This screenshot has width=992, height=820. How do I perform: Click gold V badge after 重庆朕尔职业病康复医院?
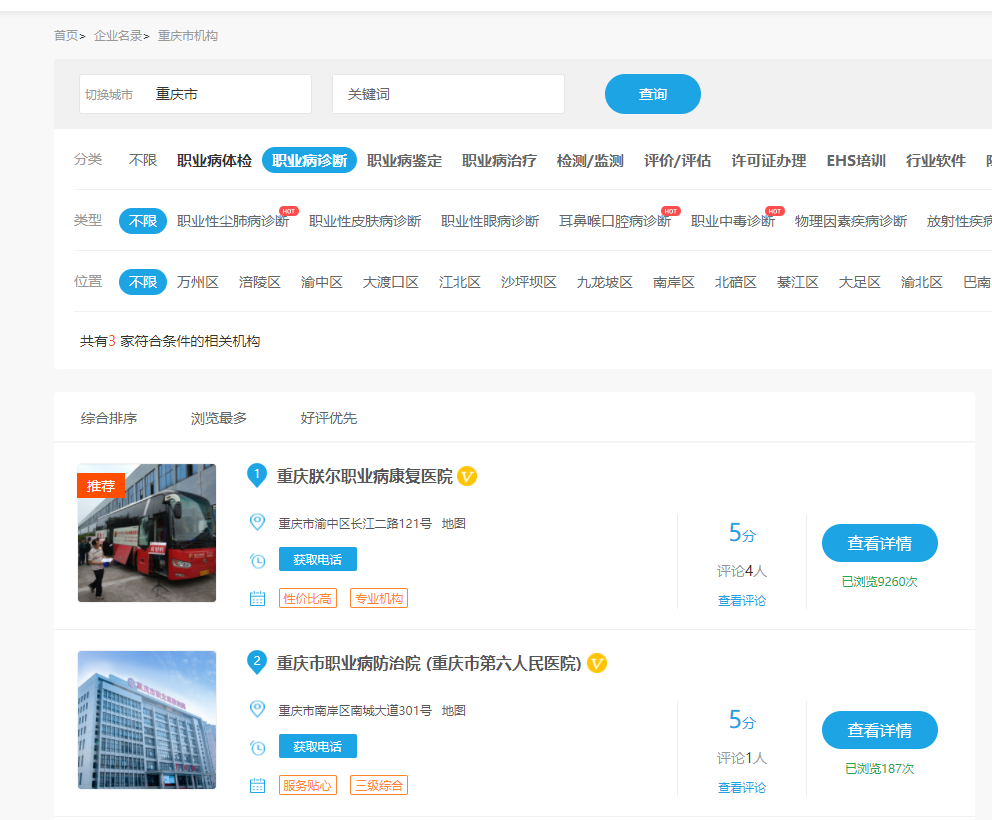[x=467, y=476]
